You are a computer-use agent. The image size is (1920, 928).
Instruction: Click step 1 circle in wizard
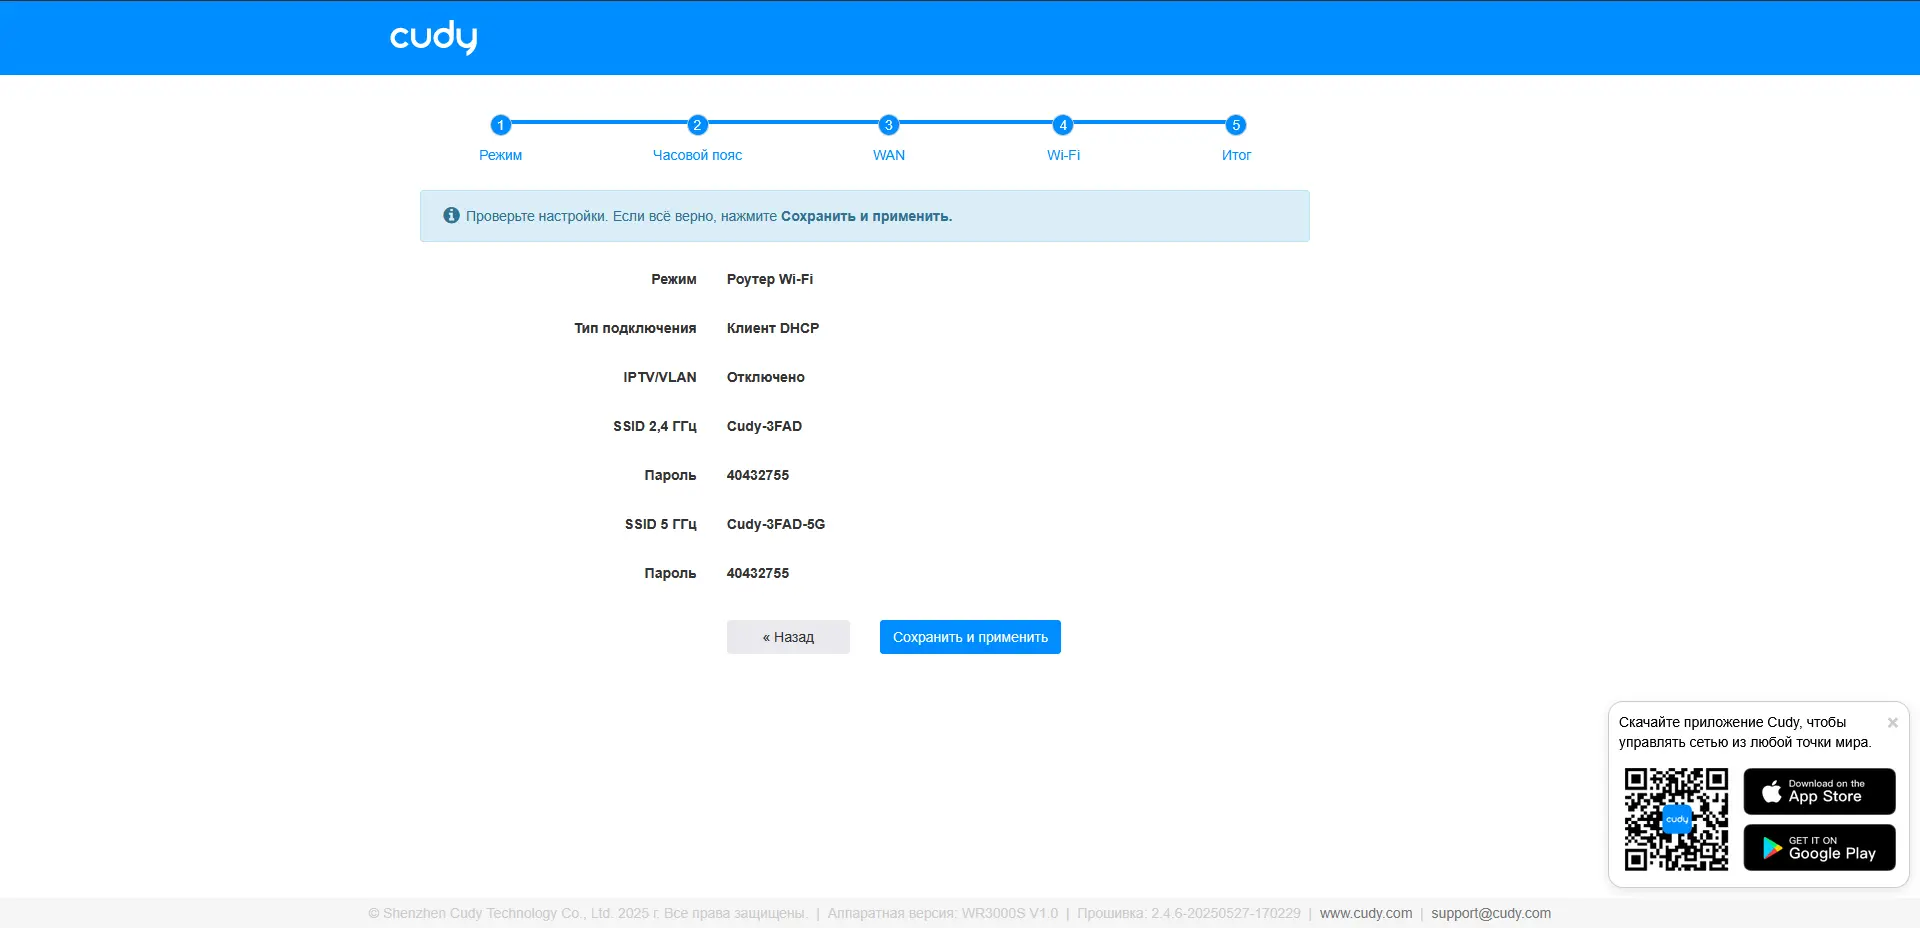pyautogui.click(x=501, y=125)
